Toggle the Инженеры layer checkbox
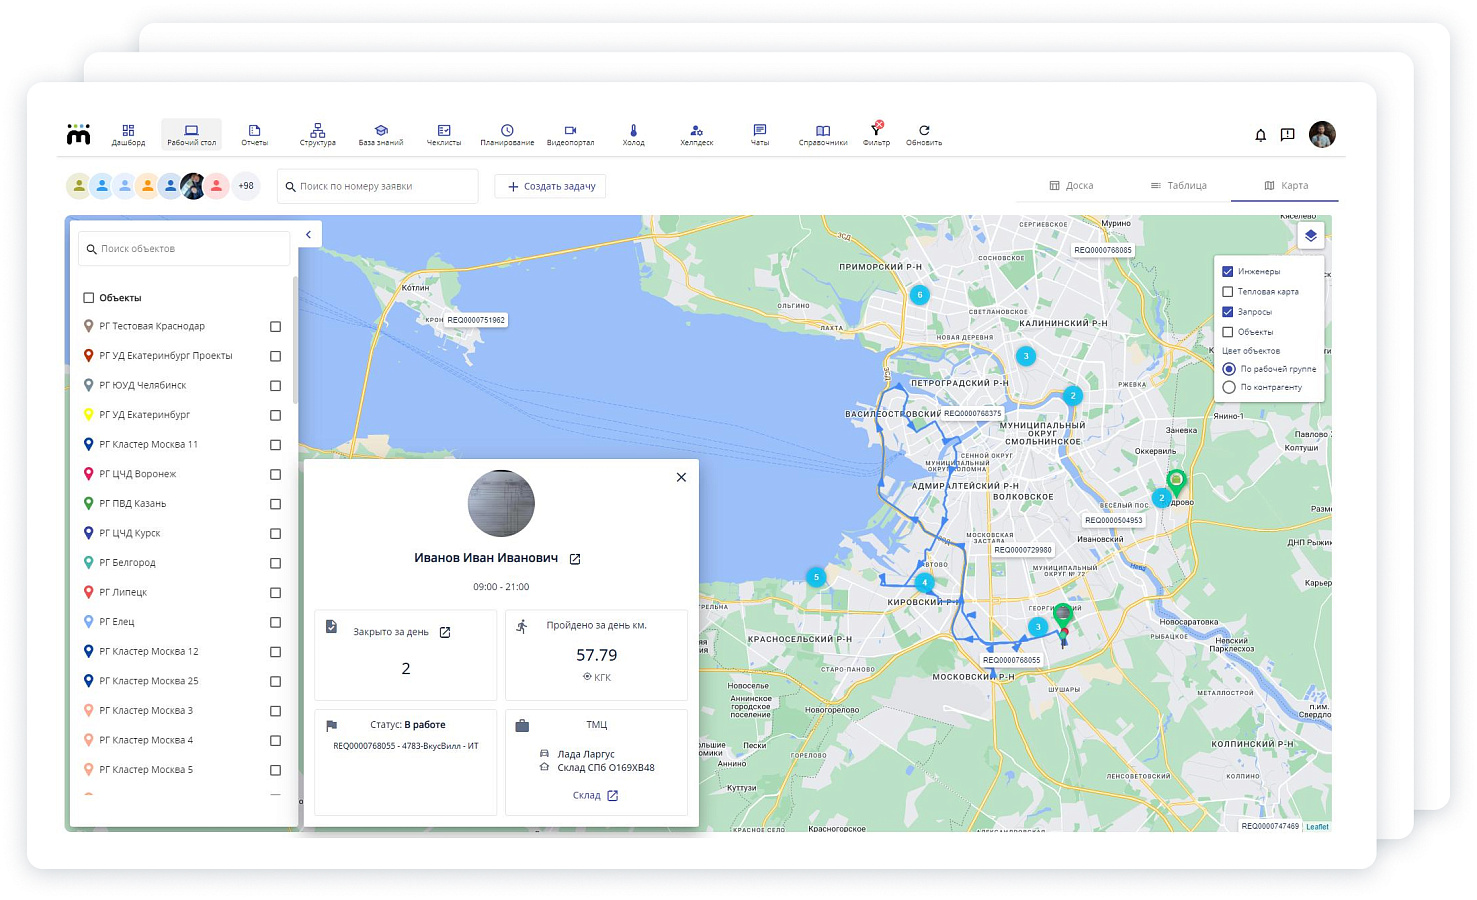1477x900 pixels. (1228, 271)
